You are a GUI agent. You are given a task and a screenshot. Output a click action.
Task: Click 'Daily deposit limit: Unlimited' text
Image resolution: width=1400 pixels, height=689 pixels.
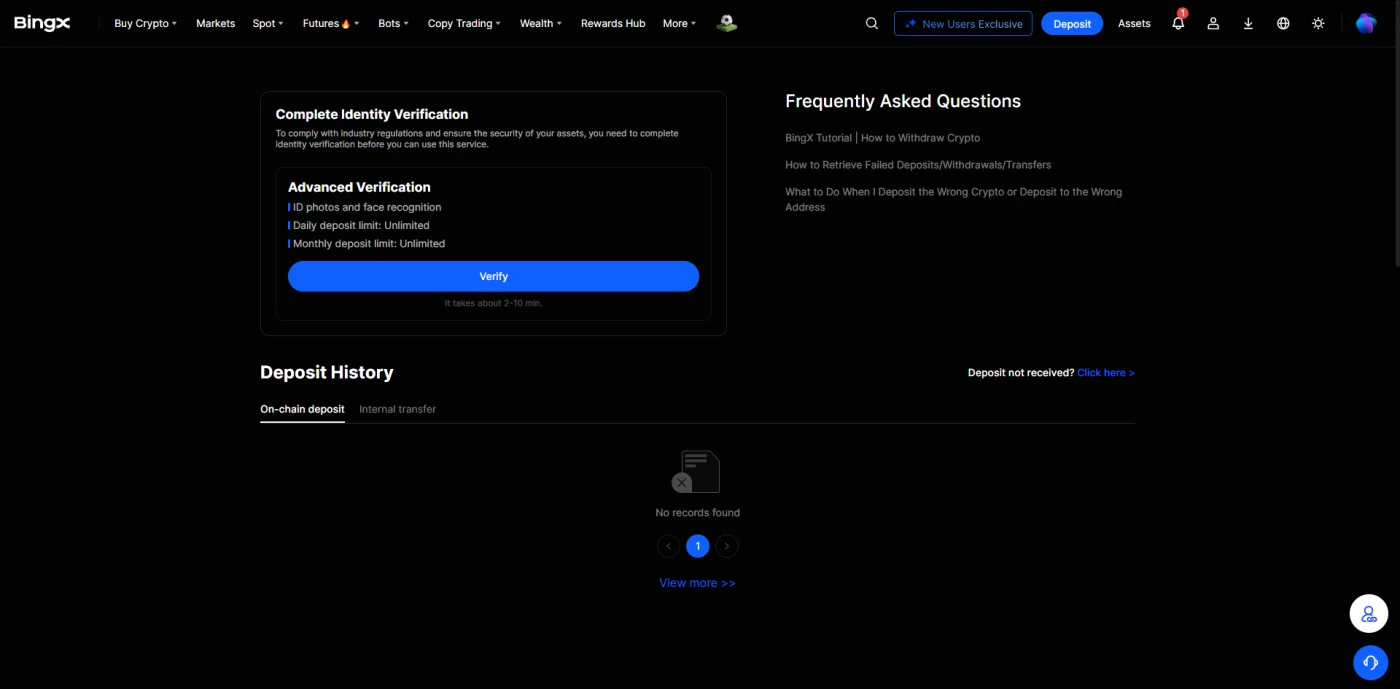pos(361,226)
